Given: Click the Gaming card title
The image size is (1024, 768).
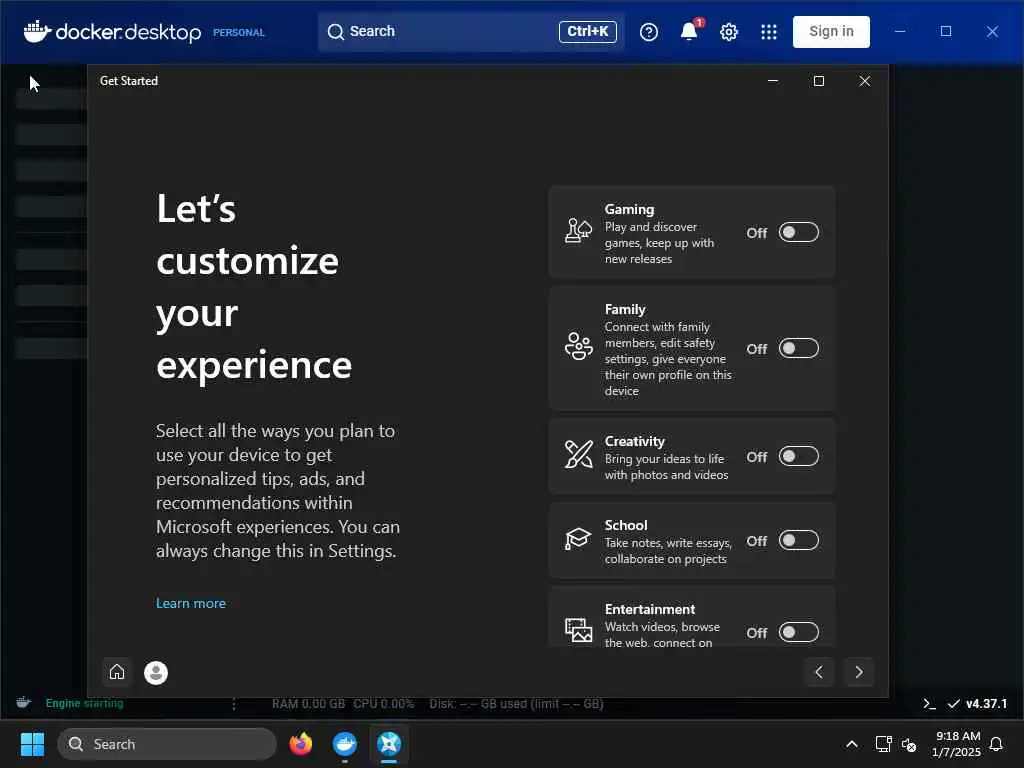Looking at the screenshot, I should point(630,210).
